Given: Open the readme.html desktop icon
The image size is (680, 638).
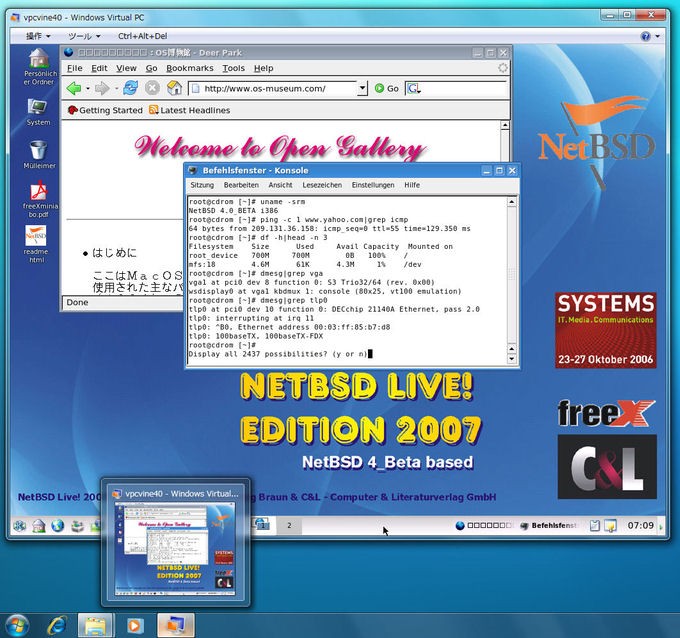Looking at the screenshot, I should click(36, 244).
